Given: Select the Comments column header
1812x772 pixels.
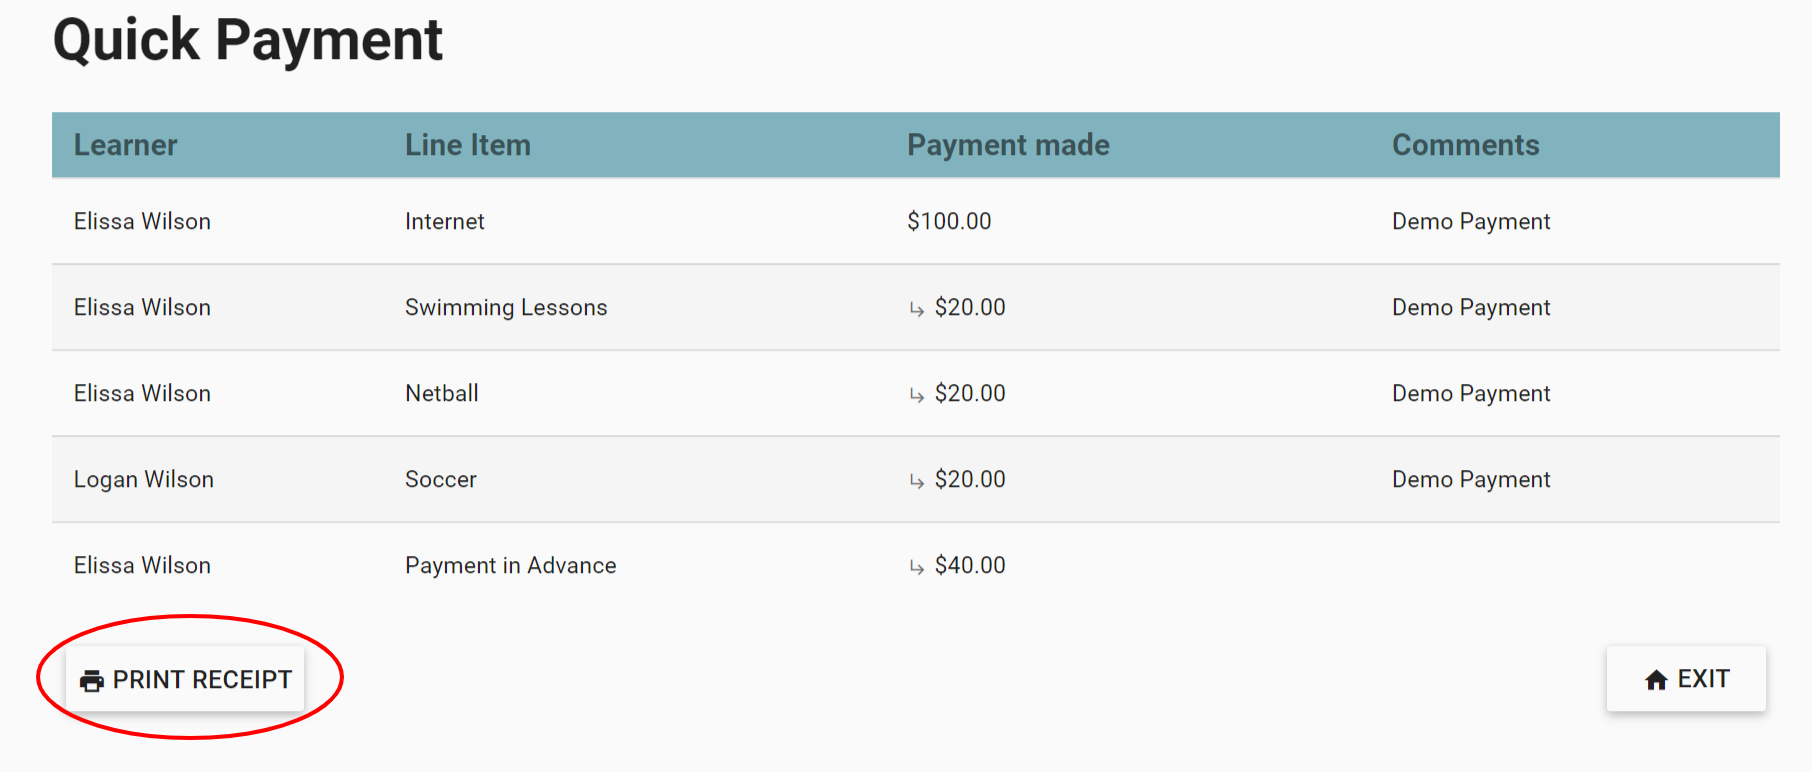Looking at the screenshot, I should (x=1465, y=145).
